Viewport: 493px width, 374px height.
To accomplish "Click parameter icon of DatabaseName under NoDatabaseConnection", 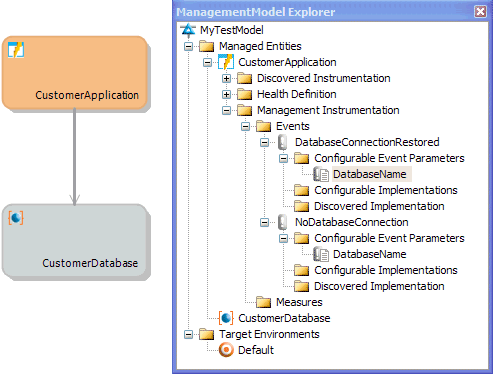I will pos(321,254).
